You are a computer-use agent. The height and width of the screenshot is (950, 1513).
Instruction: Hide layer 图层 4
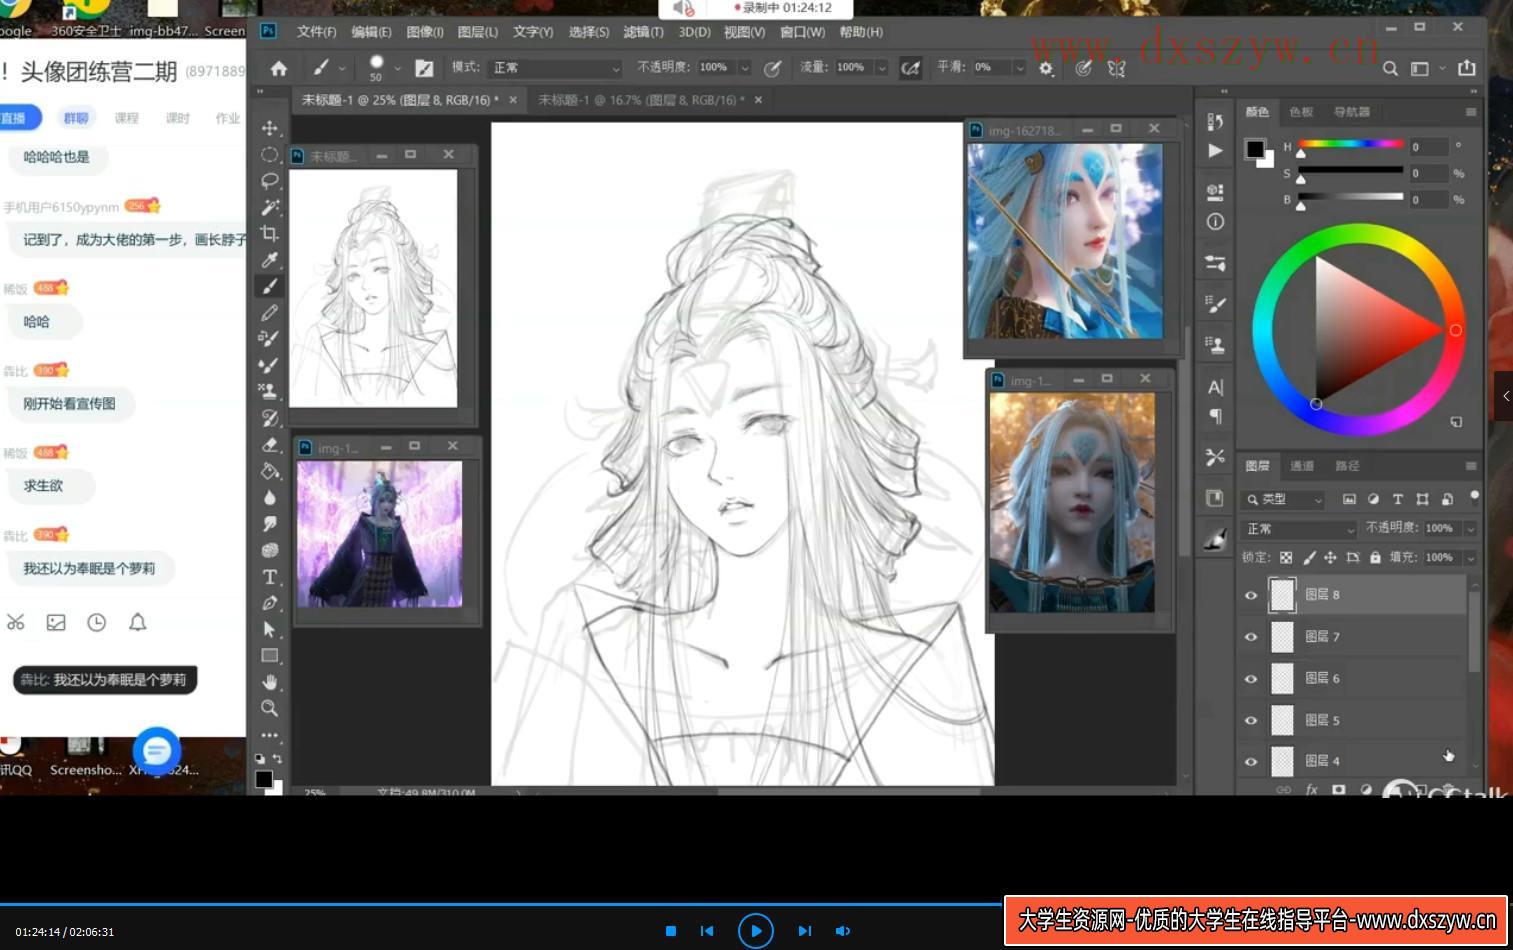(x=1250, y=761)
